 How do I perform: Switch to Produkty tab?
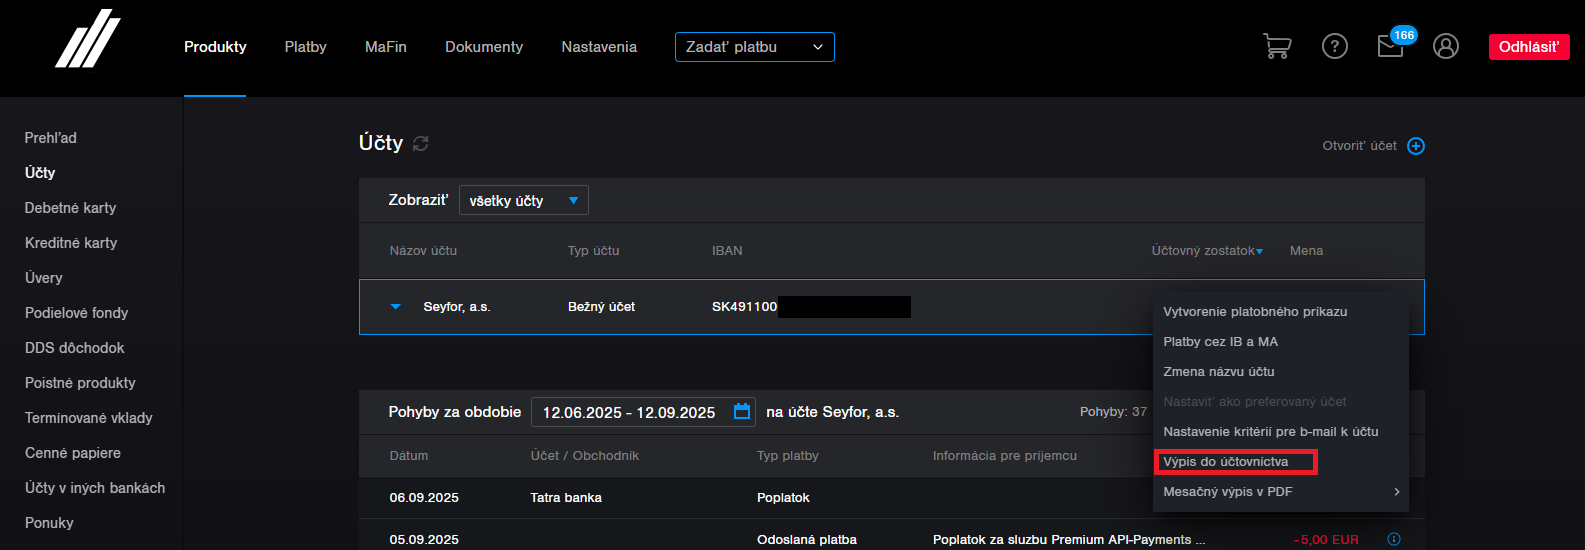tap(215, 47)
